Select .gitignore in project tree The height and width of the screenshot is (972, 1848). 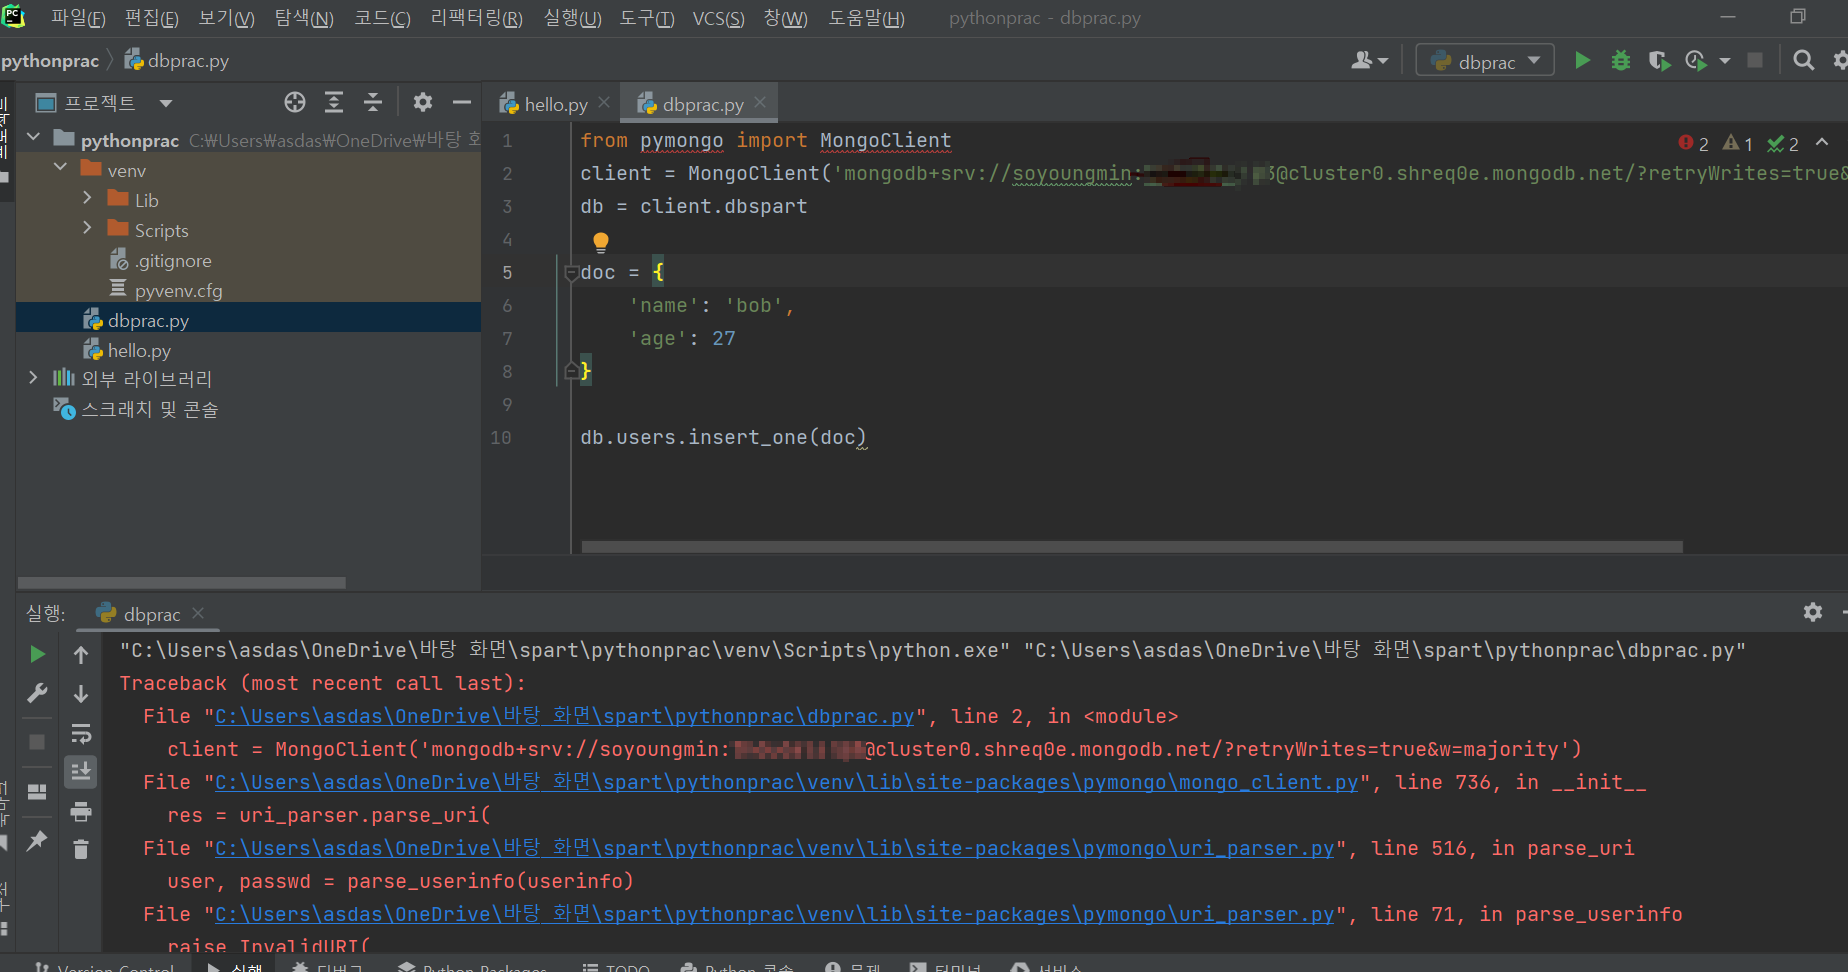[x=160, y=261]
